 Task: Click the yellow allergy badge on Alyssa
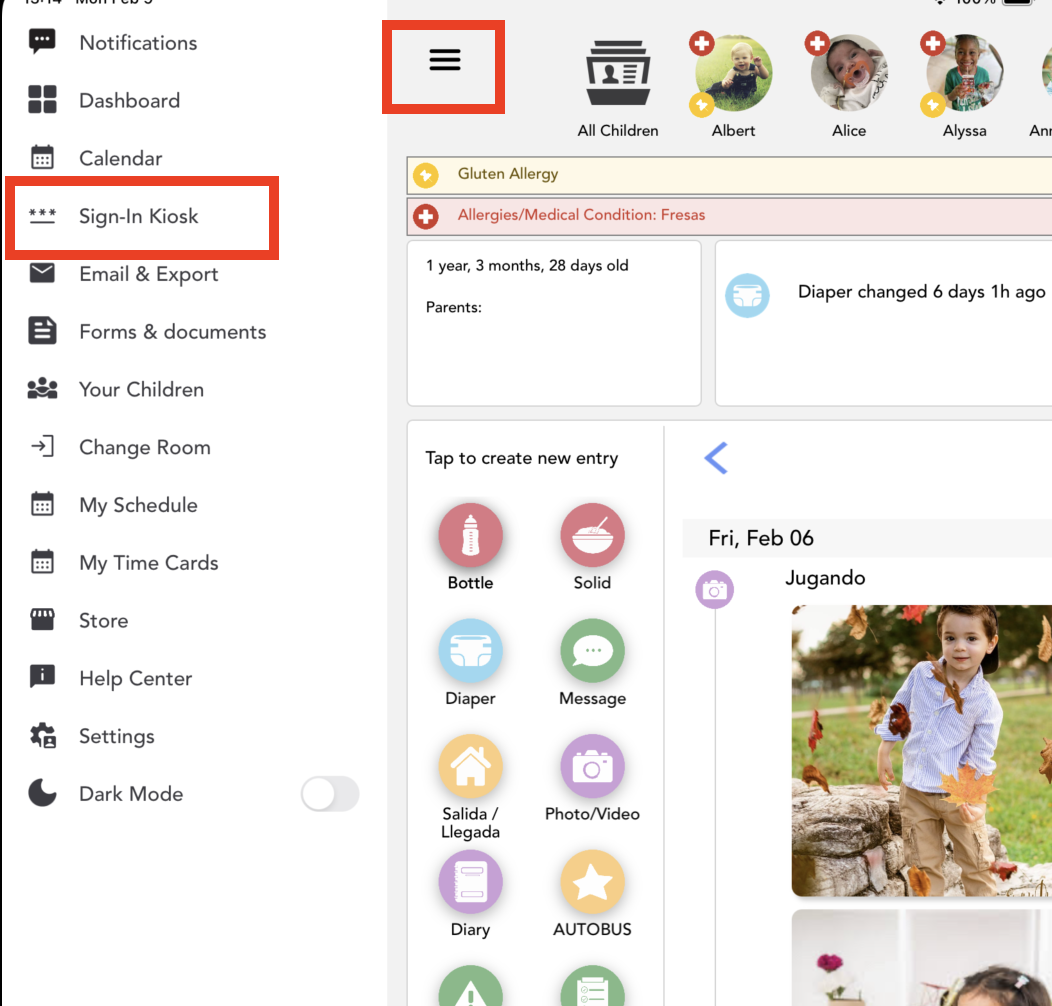[x=933, y=105]
